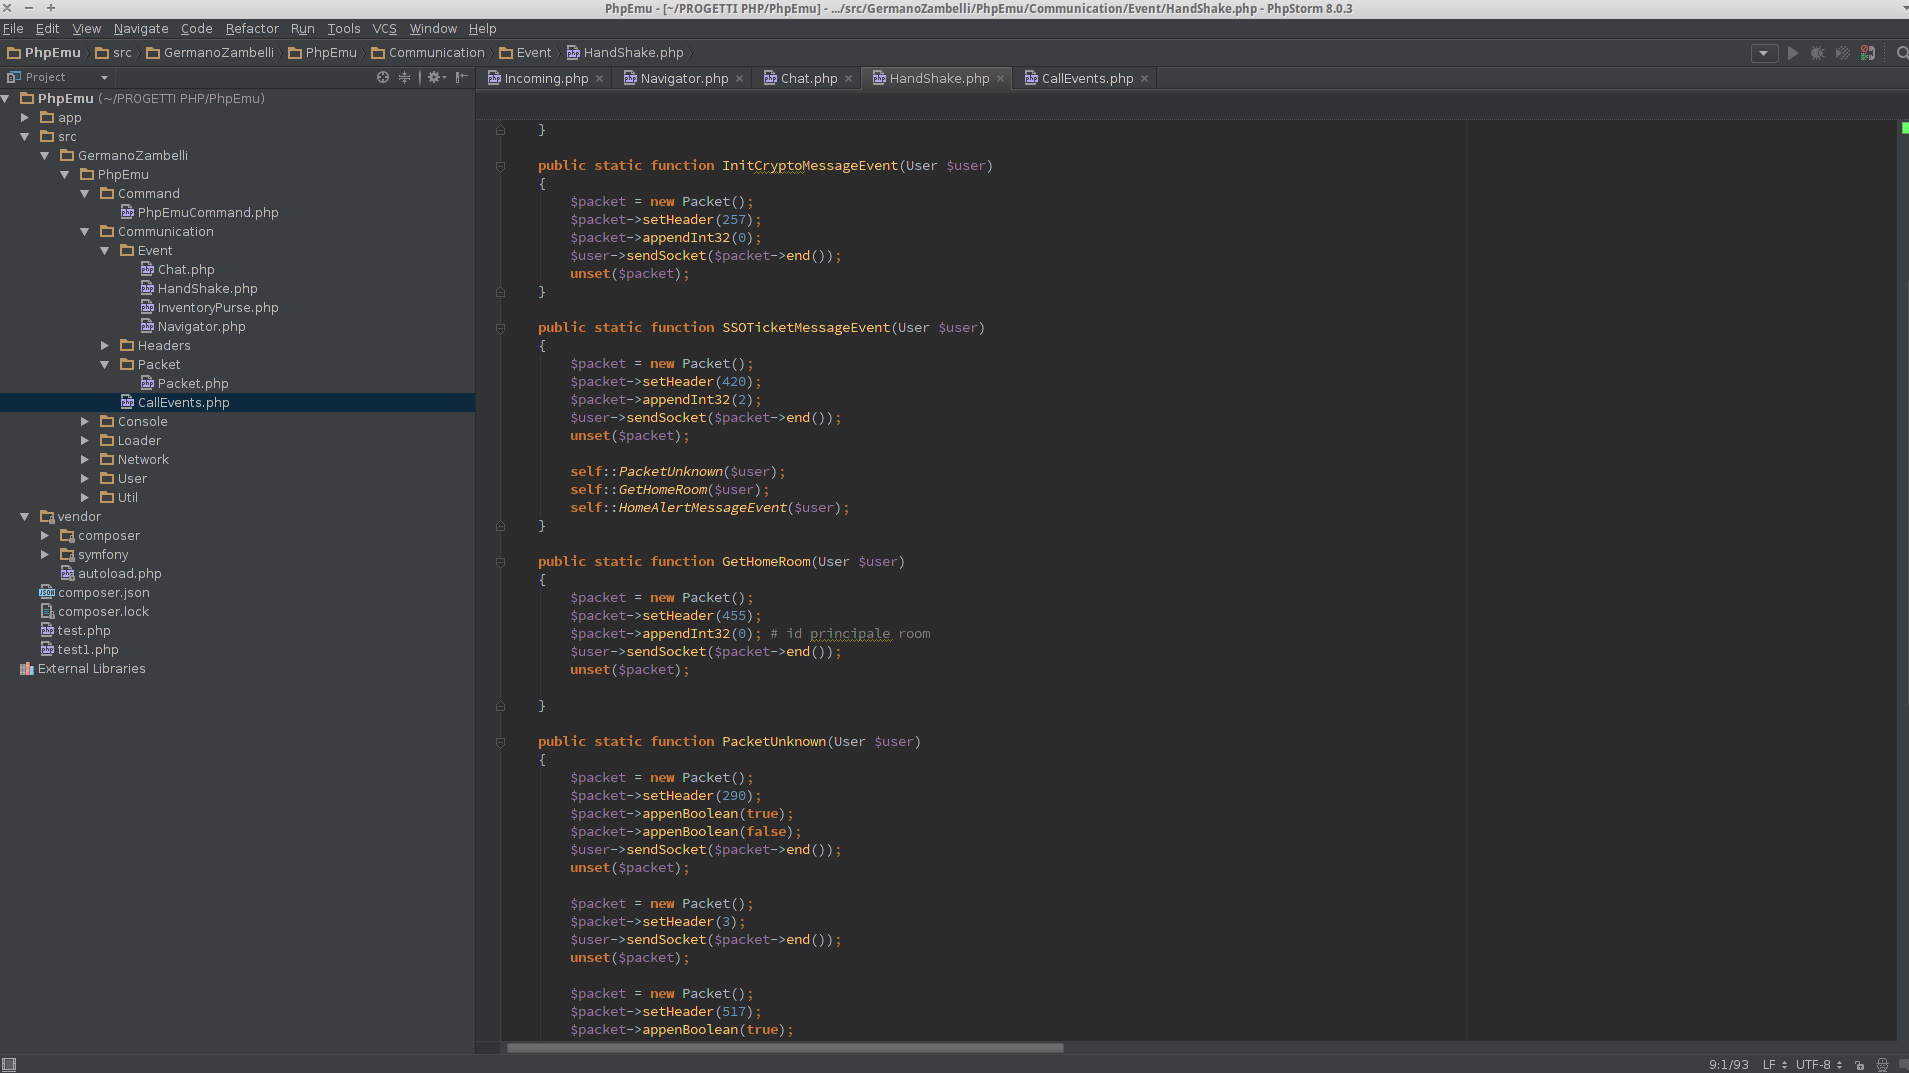Collapse the vendor folder node
The height and width of the screenshot is (1073, 1909).
pos(25,517)
